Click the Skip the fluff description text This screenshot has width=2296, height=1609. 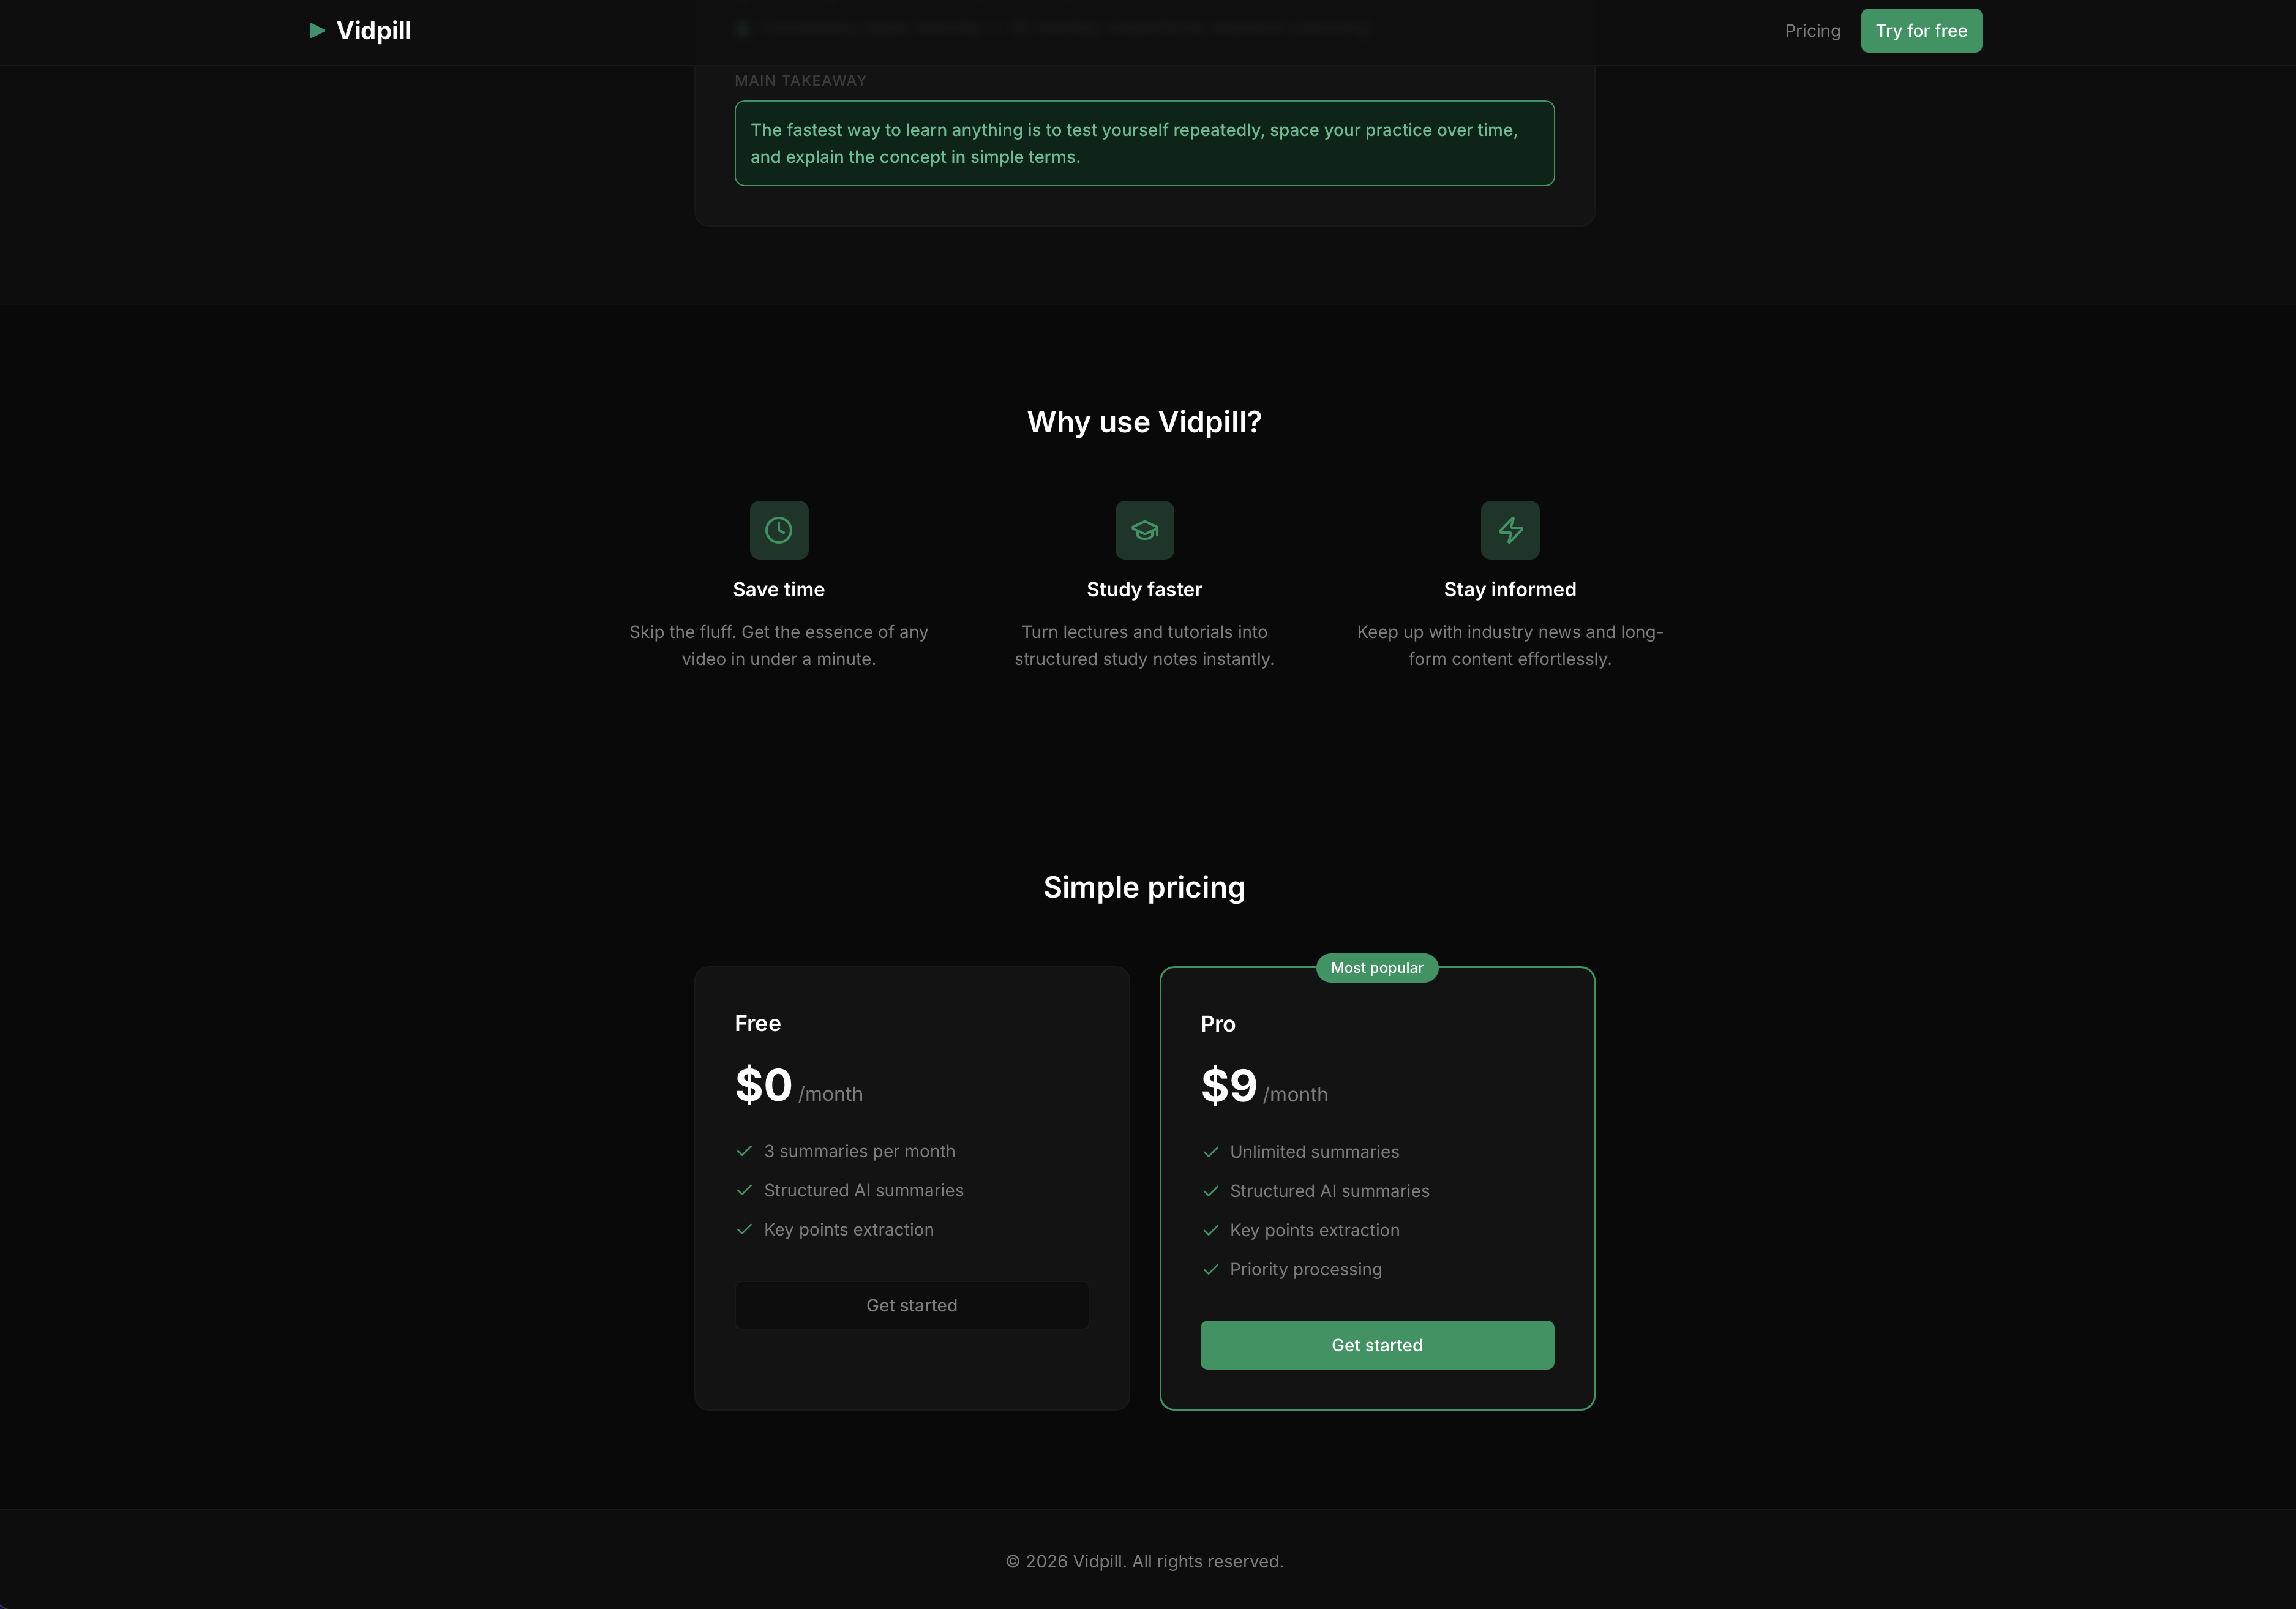click(x=779, y=645)
